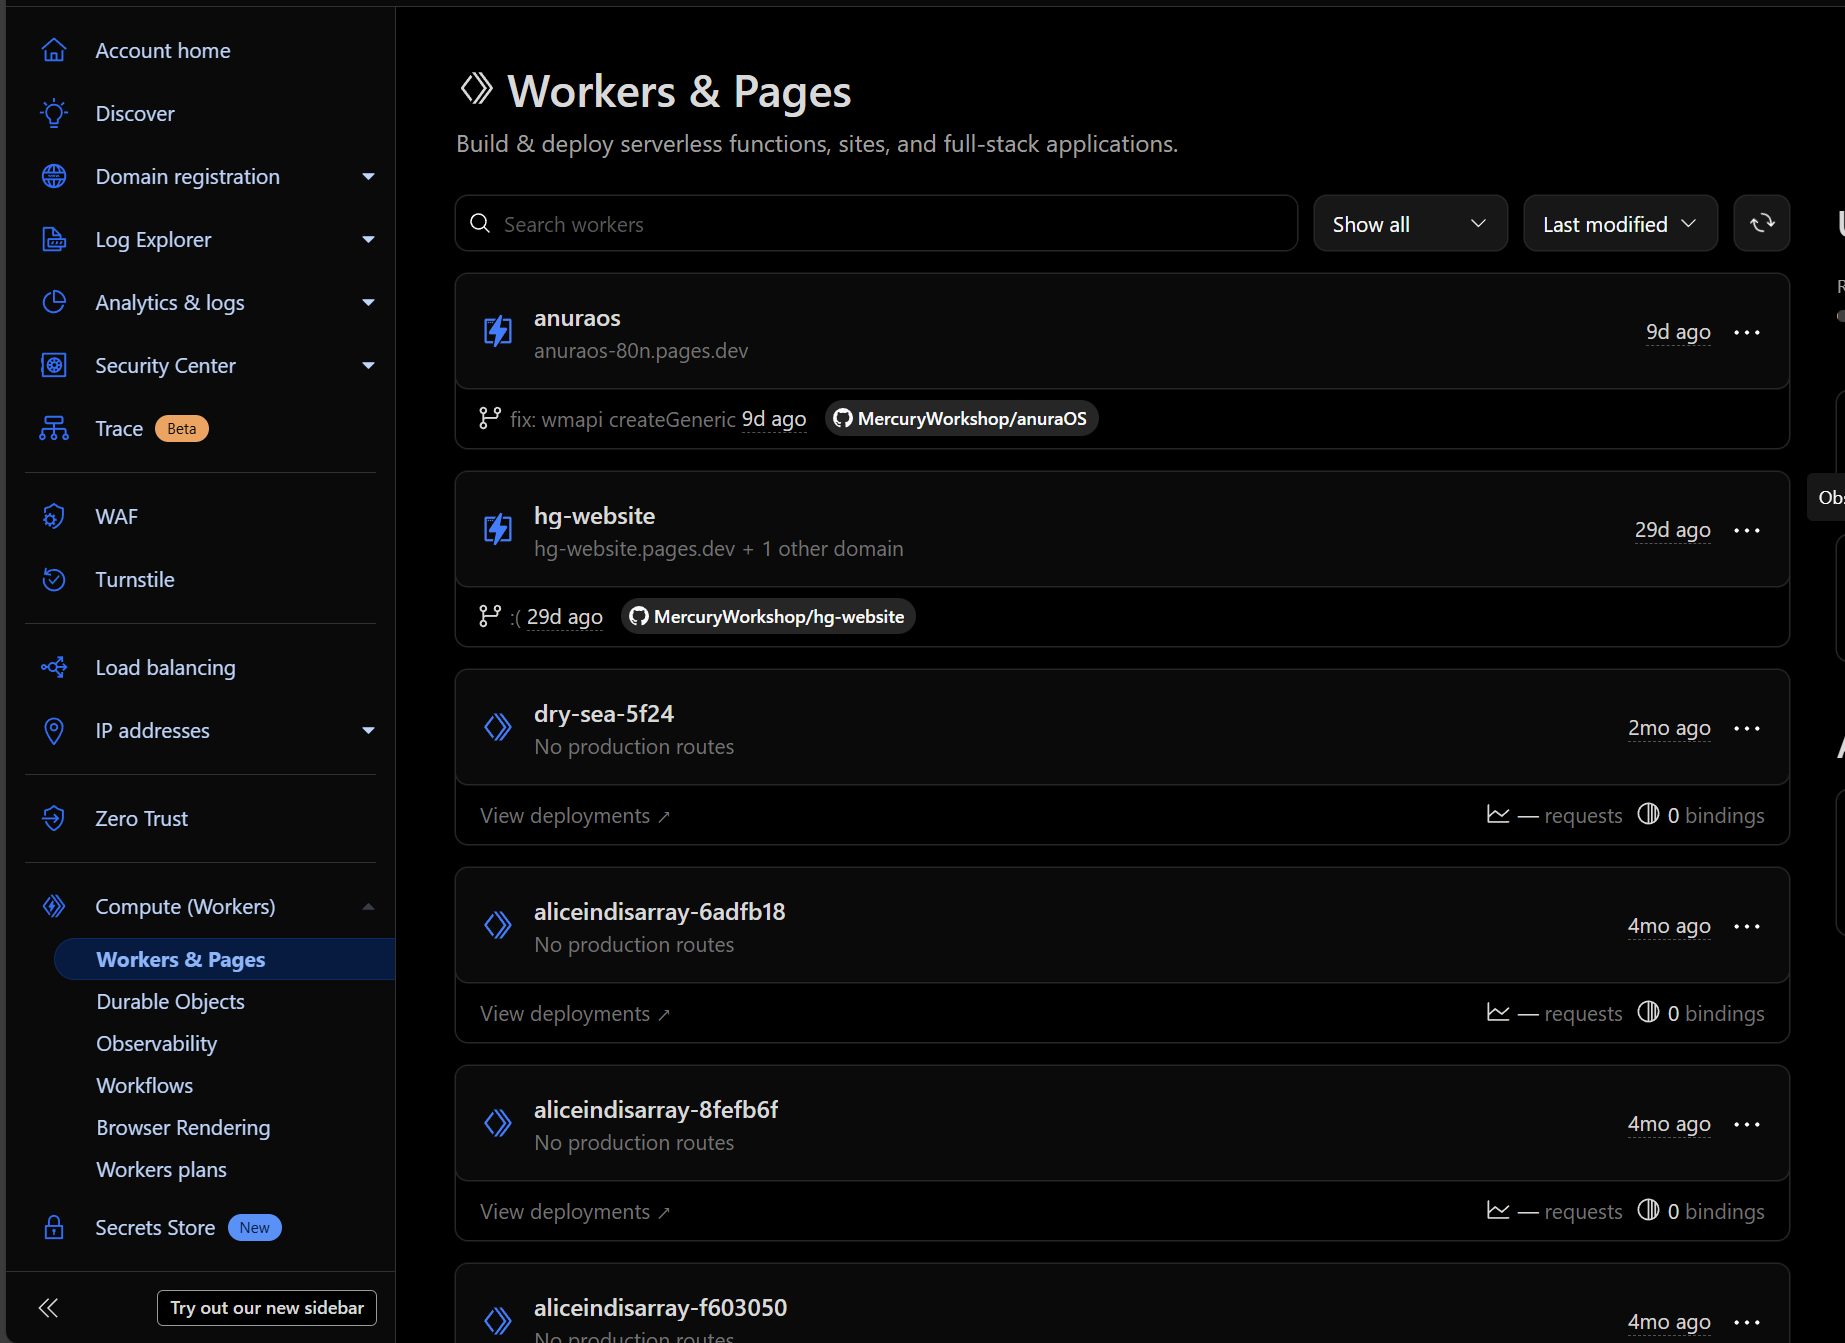
Task: Expand the Security Center submenu arrow
Action: pos(368,366)
